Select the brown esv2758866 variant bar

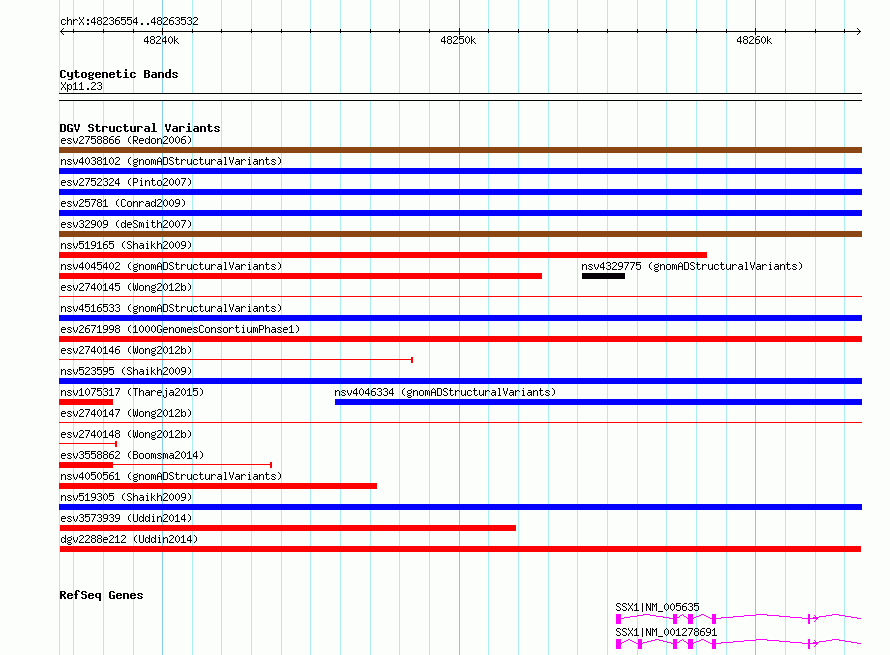coord(460,150)
